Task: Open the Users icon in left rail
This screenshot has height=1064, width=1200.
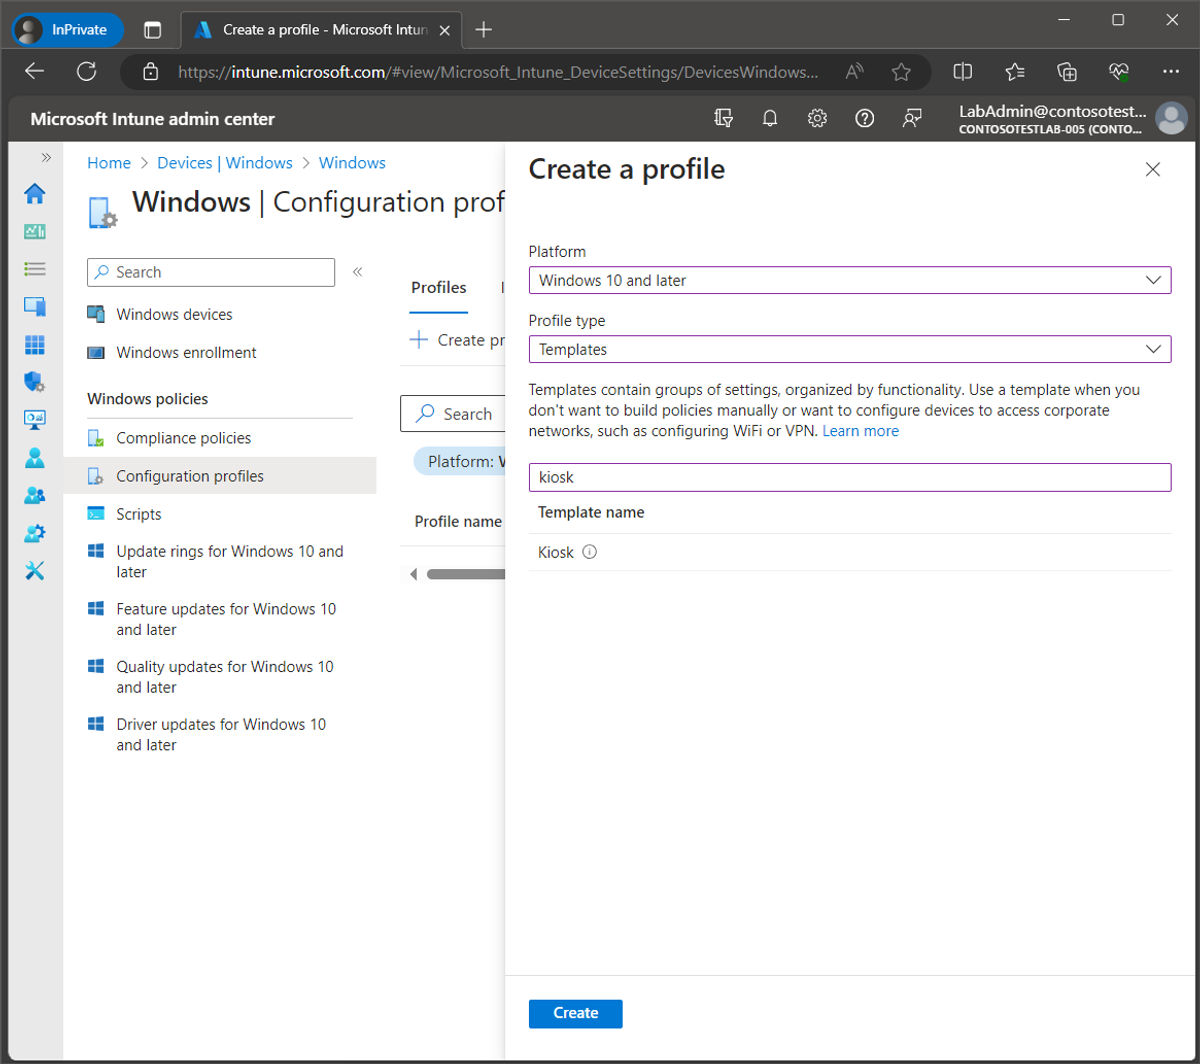Action: coord(35,458)
